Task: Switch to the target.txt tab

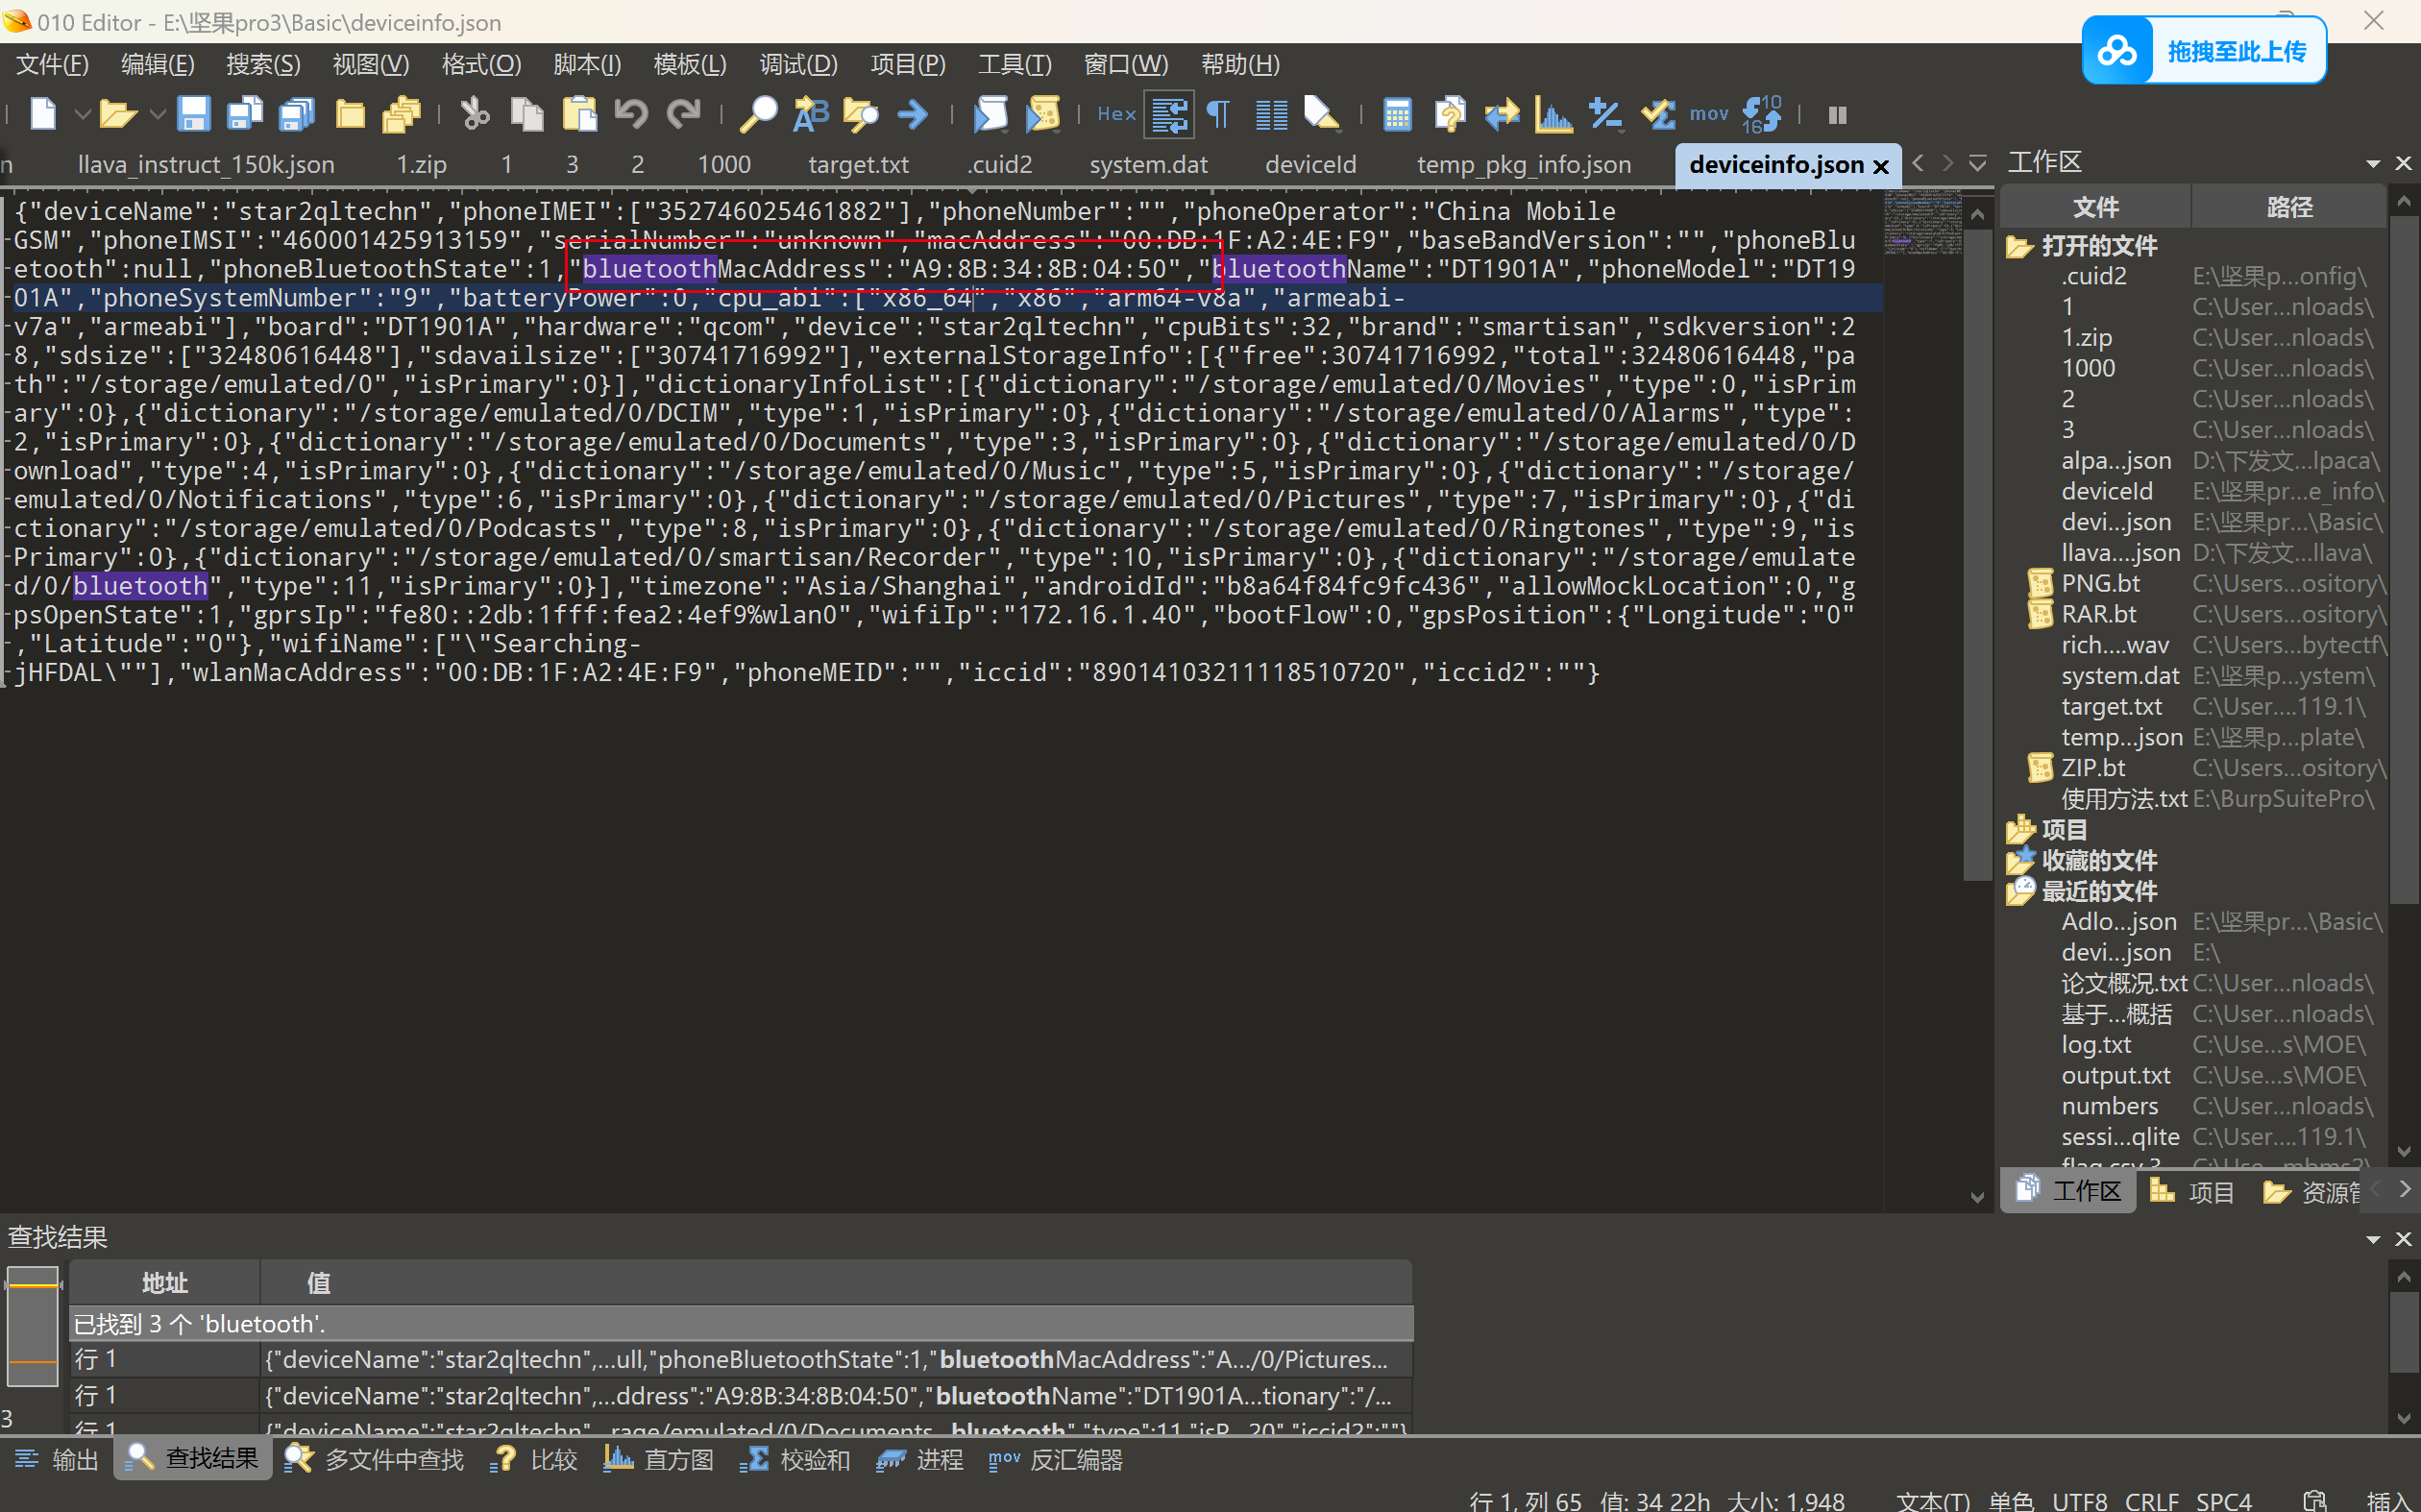Action: pyautogui.click(x=858, y=164)
